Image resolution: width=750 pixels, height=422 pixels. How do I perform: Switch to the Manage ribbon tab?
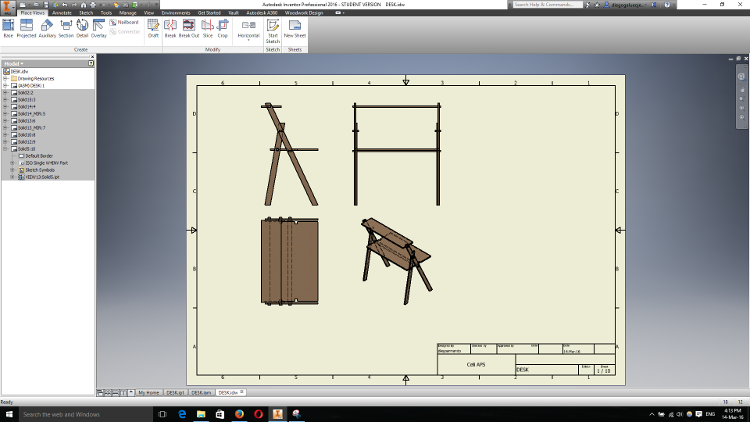coord(128,13)
